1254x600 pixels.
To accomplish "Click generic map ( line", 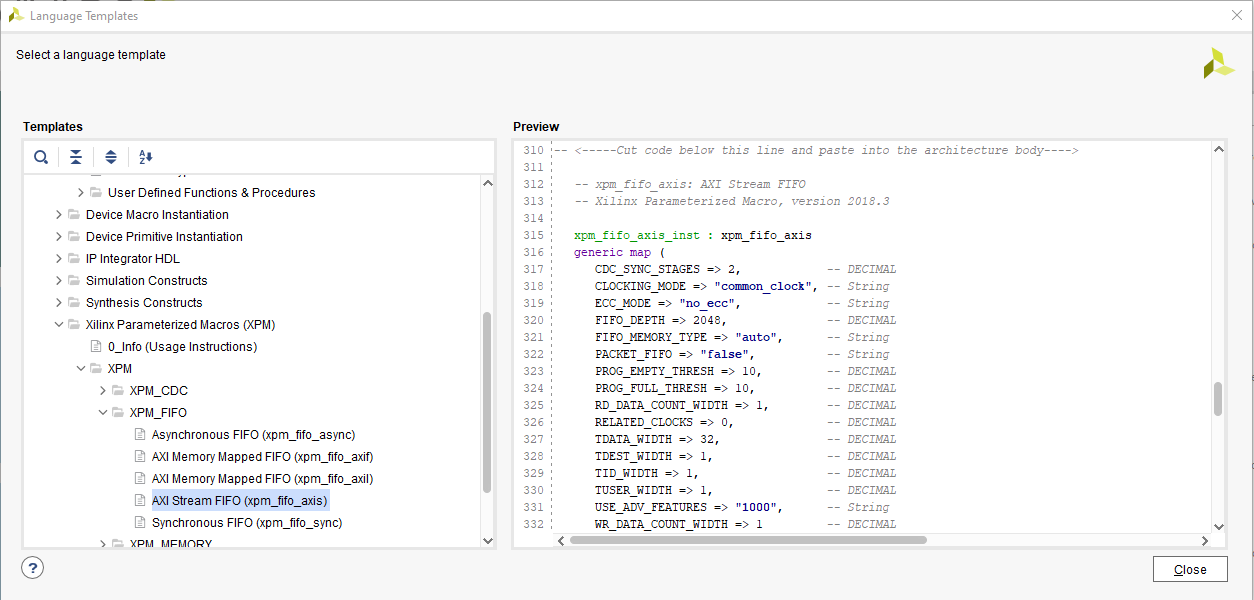I will (619, 252).
